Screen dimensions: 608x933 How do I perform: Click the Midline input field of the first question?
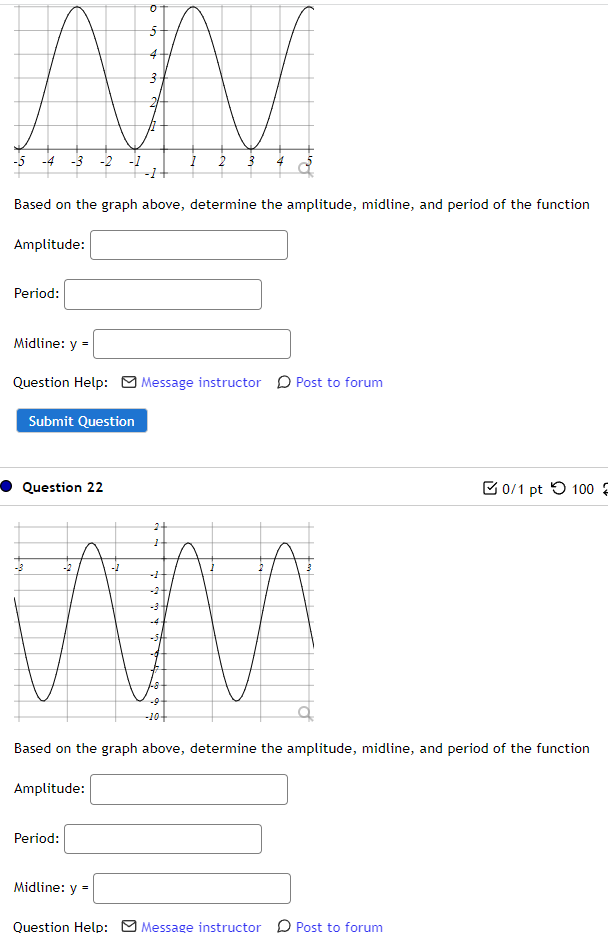pyautogui.click(x=191, y=343)
